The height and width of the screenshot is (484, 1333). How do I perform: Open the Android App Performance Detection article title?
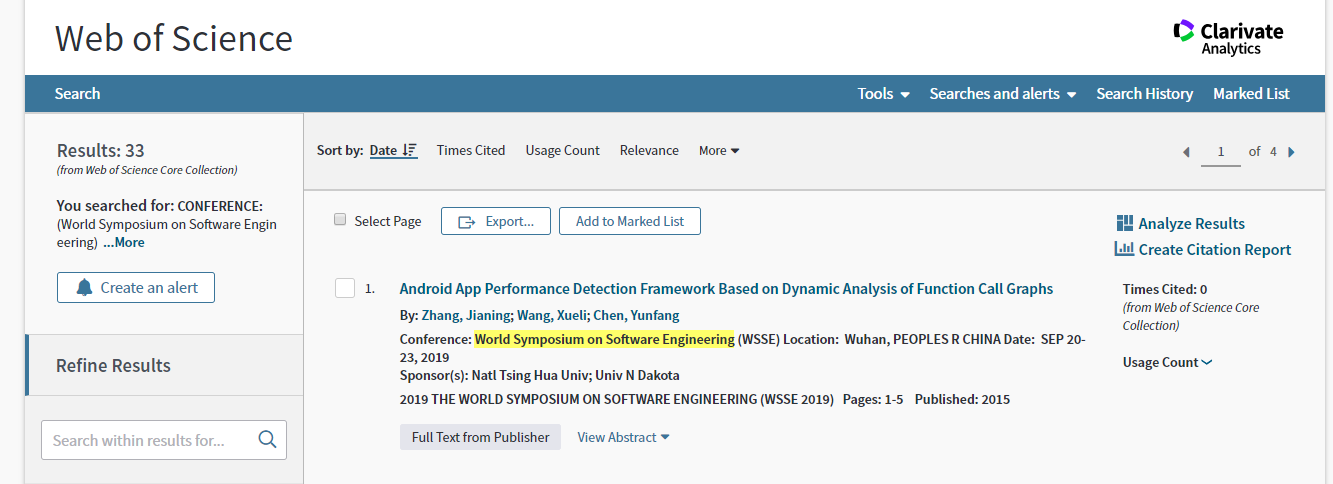point(726,288)
